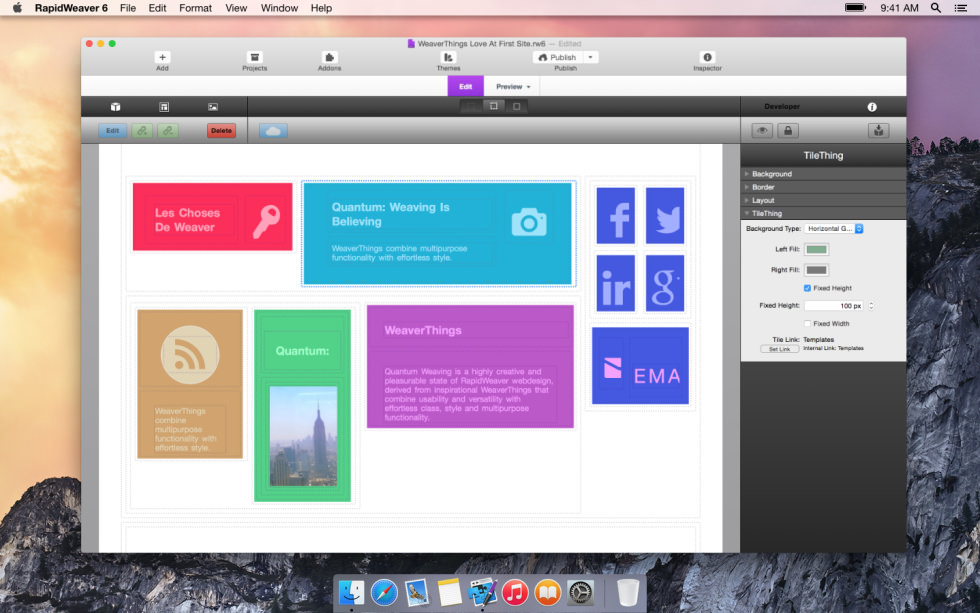
Task: Open the Publish dropdown arrow
Action: (591, 57)
